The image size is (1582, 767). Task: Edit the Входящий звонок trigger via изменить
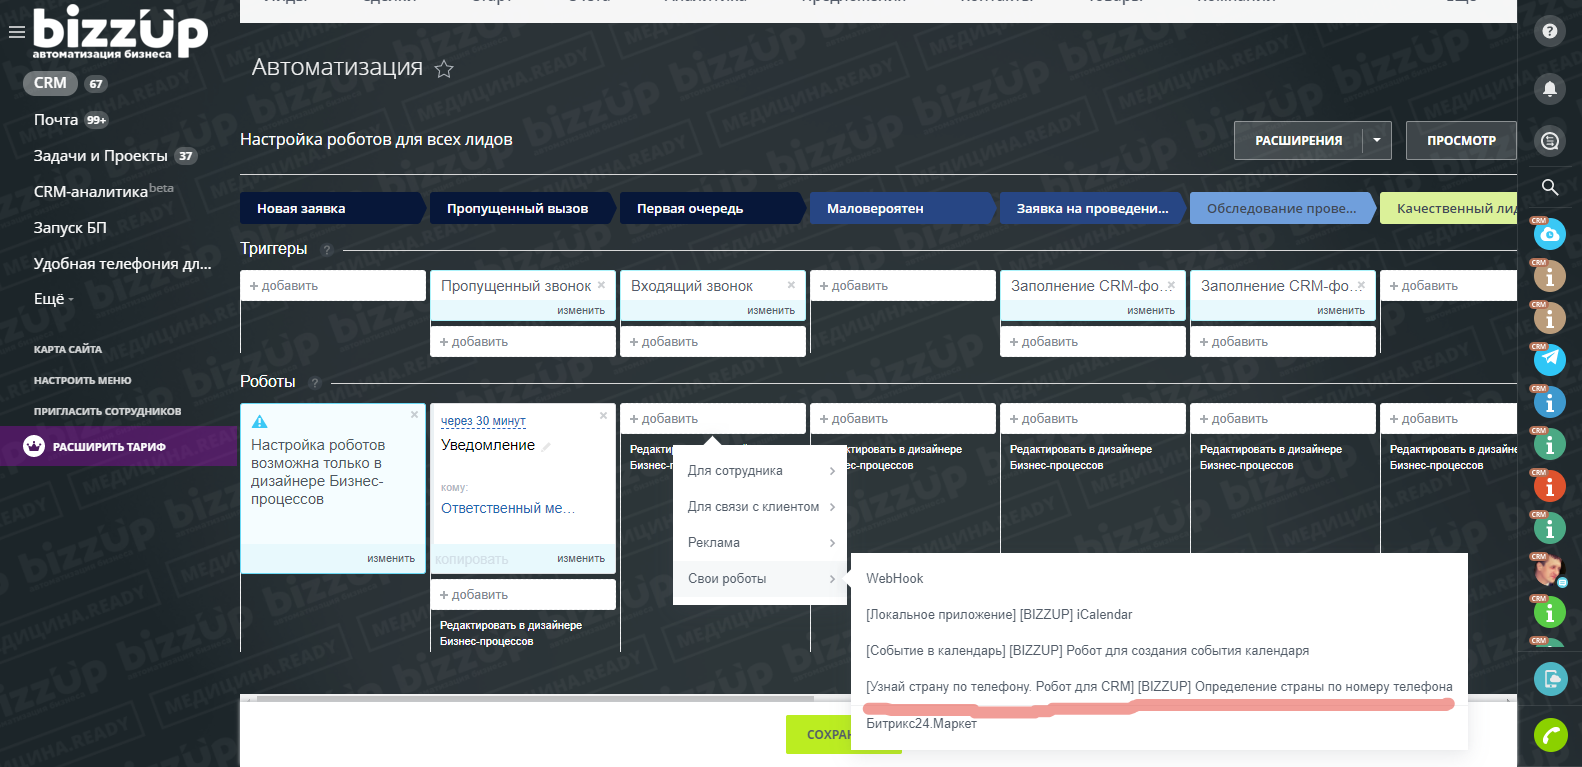click(x=771, y=310)
